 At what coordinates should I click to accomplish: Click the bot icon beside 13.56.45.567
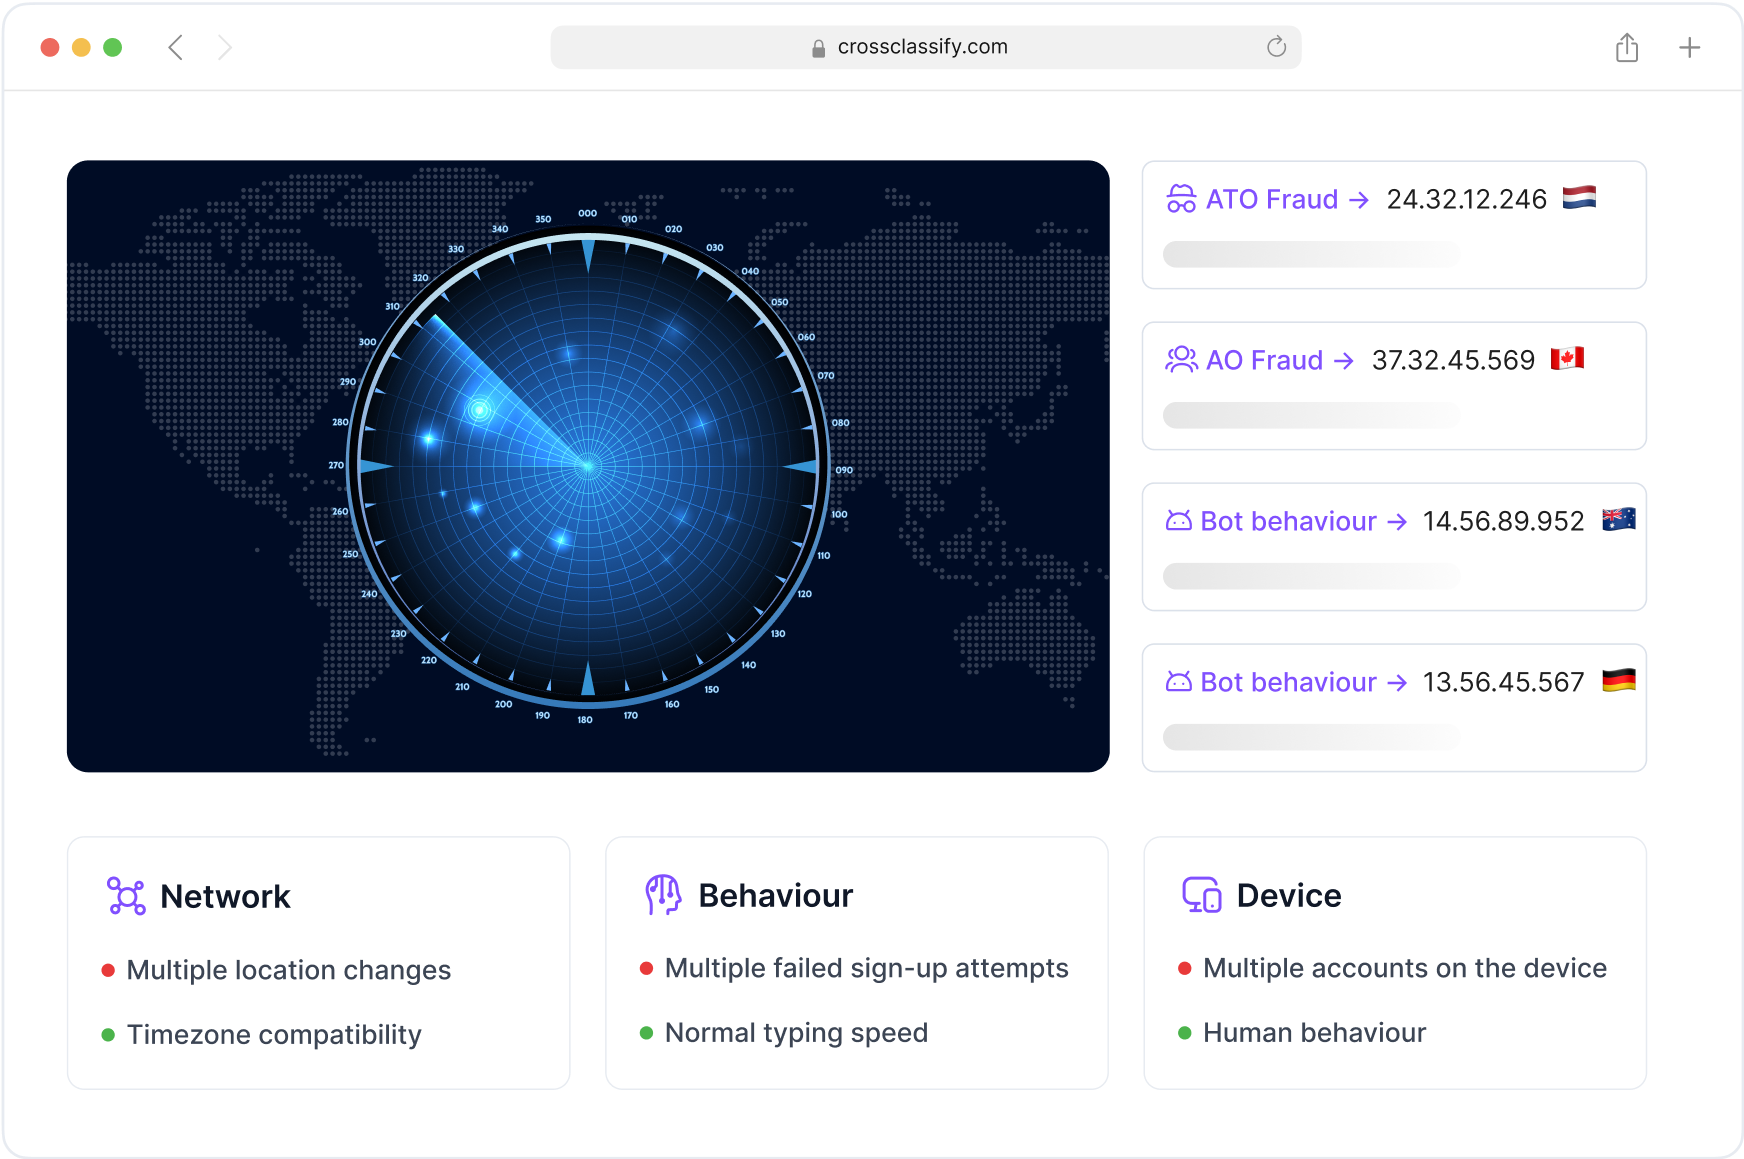pos(1179,682)
